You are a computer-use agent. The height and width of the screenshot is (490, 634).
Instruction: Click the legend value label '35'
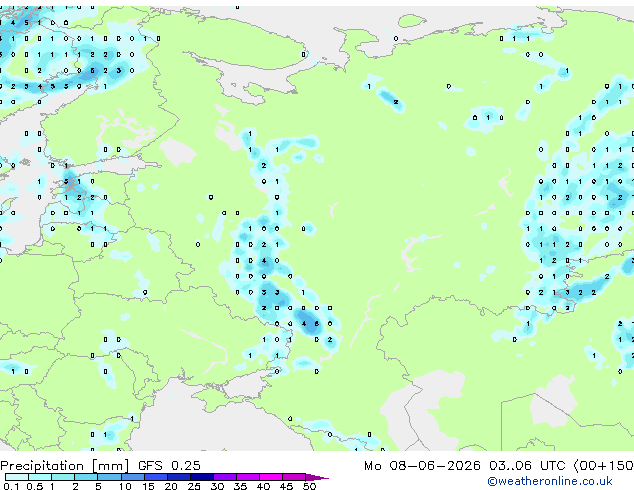pos(240,486)
